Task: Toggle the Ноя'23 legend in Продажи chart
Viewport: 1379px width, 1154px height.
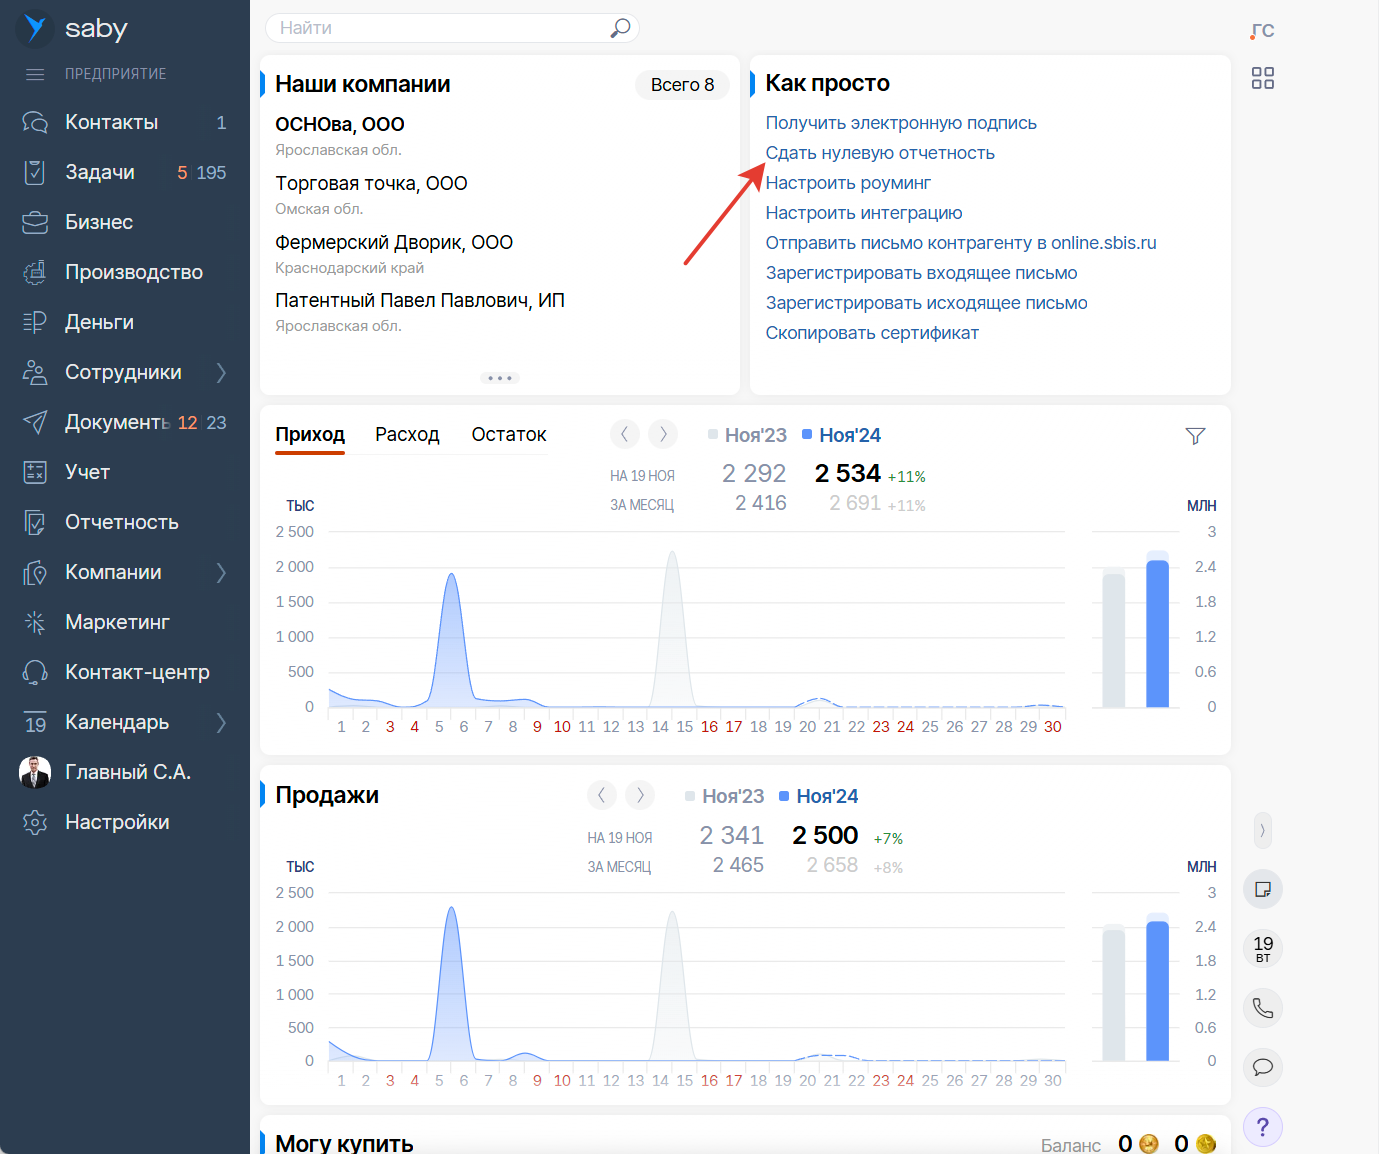Action: [725, 796]
